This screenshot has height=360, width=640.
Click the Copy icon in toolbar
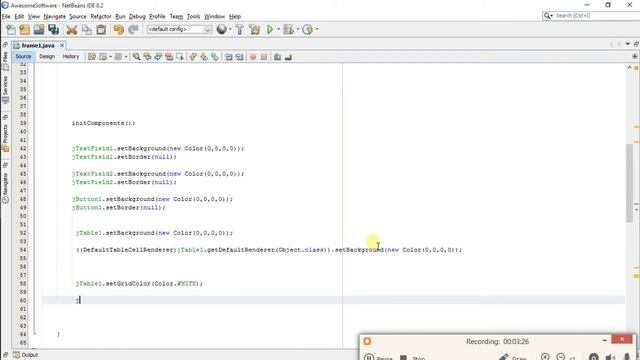[x=87, y=29]
